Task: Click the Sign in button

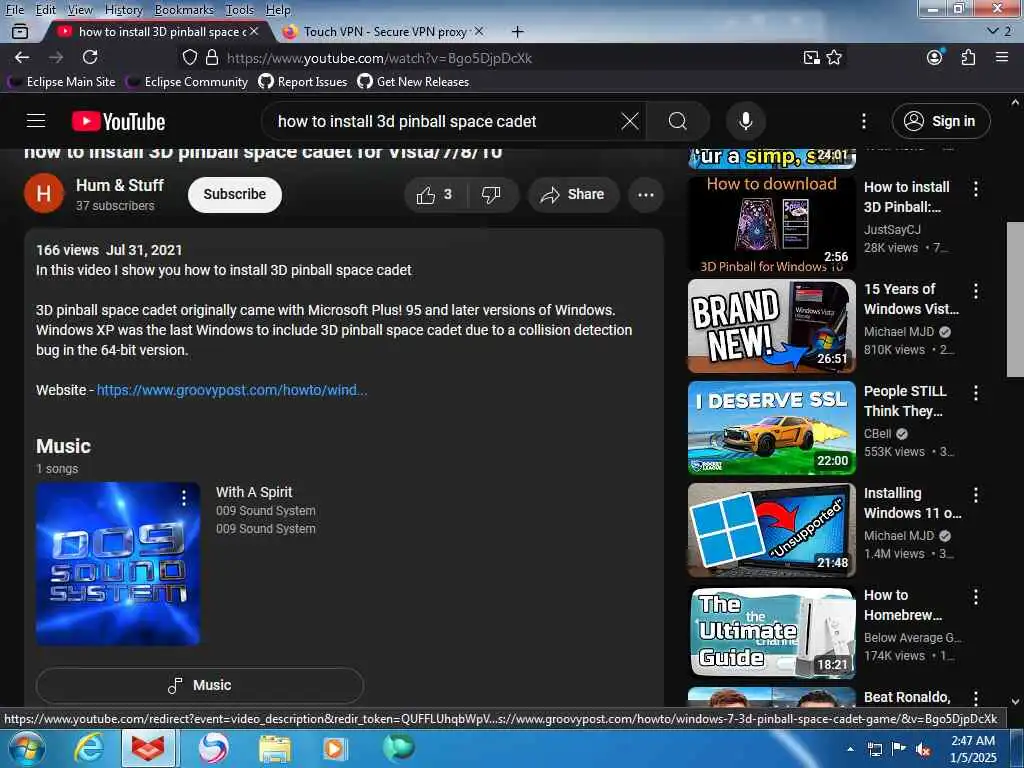Action: 940,121
